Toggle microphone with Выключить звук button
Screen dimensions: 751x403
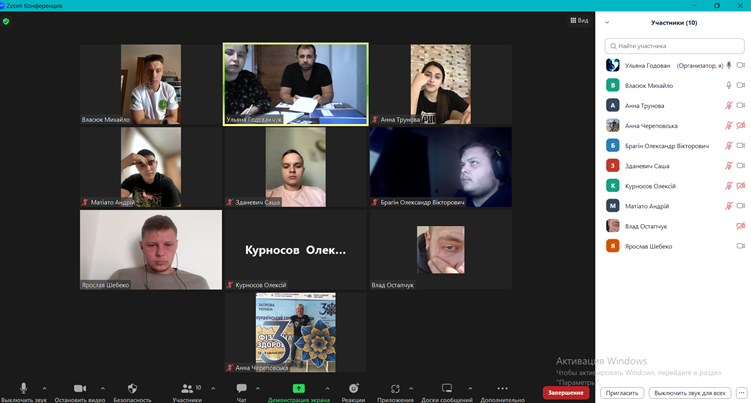tap(23, 388)
